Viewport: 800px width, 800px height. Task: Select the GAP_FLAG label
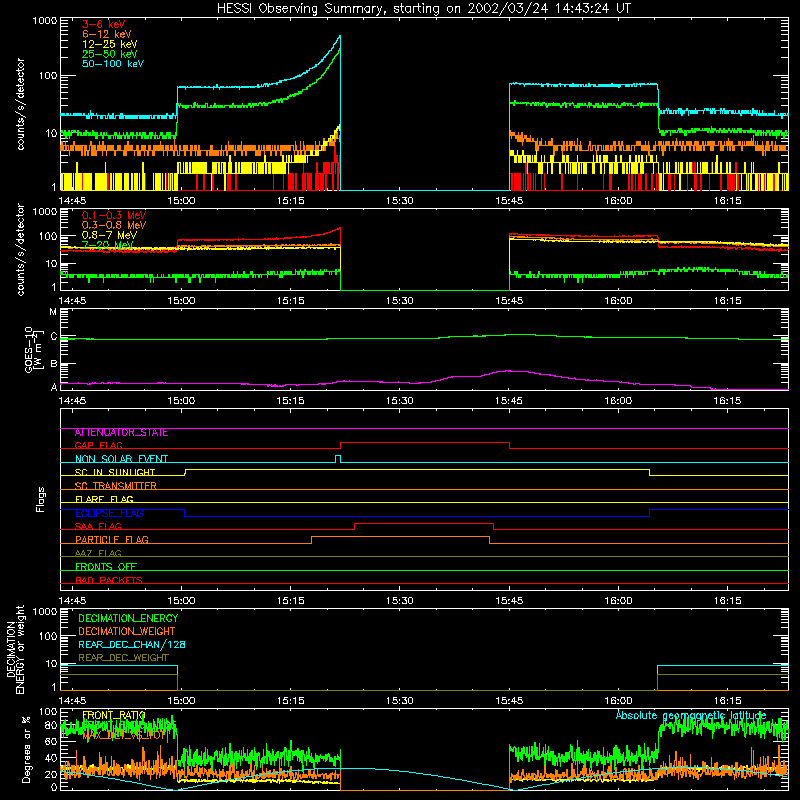point(98,445)
